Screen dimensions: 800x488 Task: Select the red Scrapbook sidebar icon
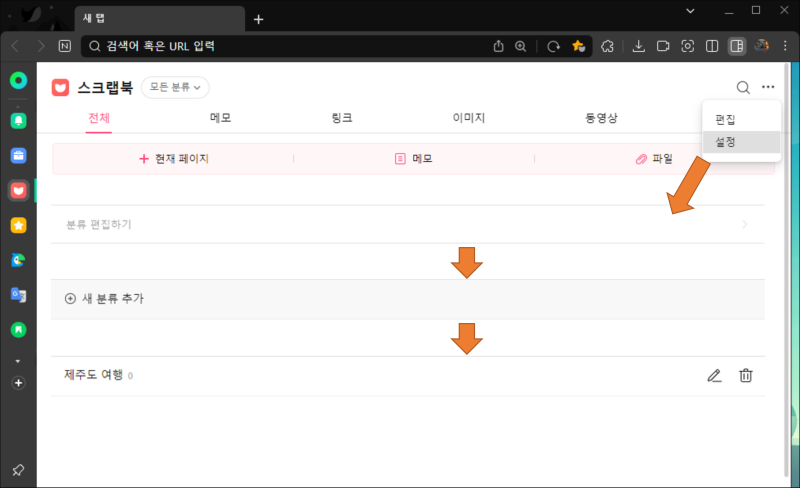[18, 190]
